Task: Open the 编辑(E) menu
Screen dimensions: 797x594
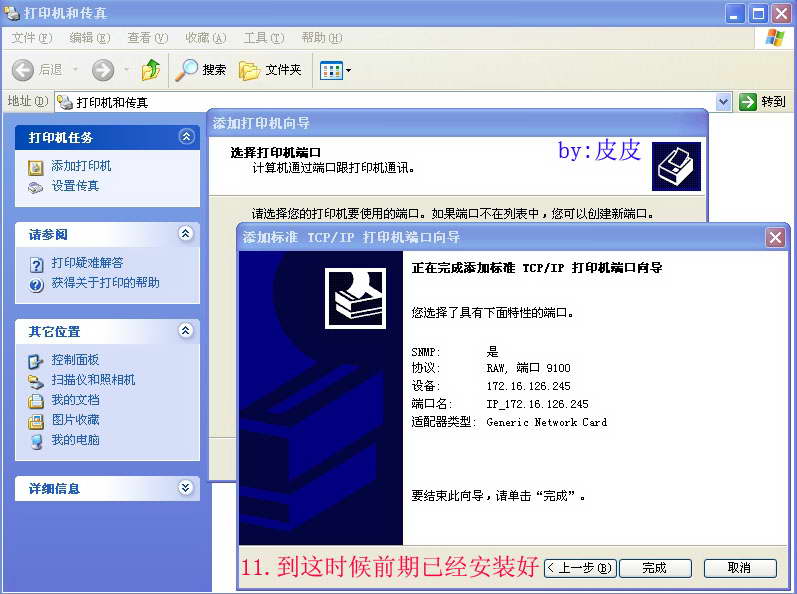Action: (89, 38)
